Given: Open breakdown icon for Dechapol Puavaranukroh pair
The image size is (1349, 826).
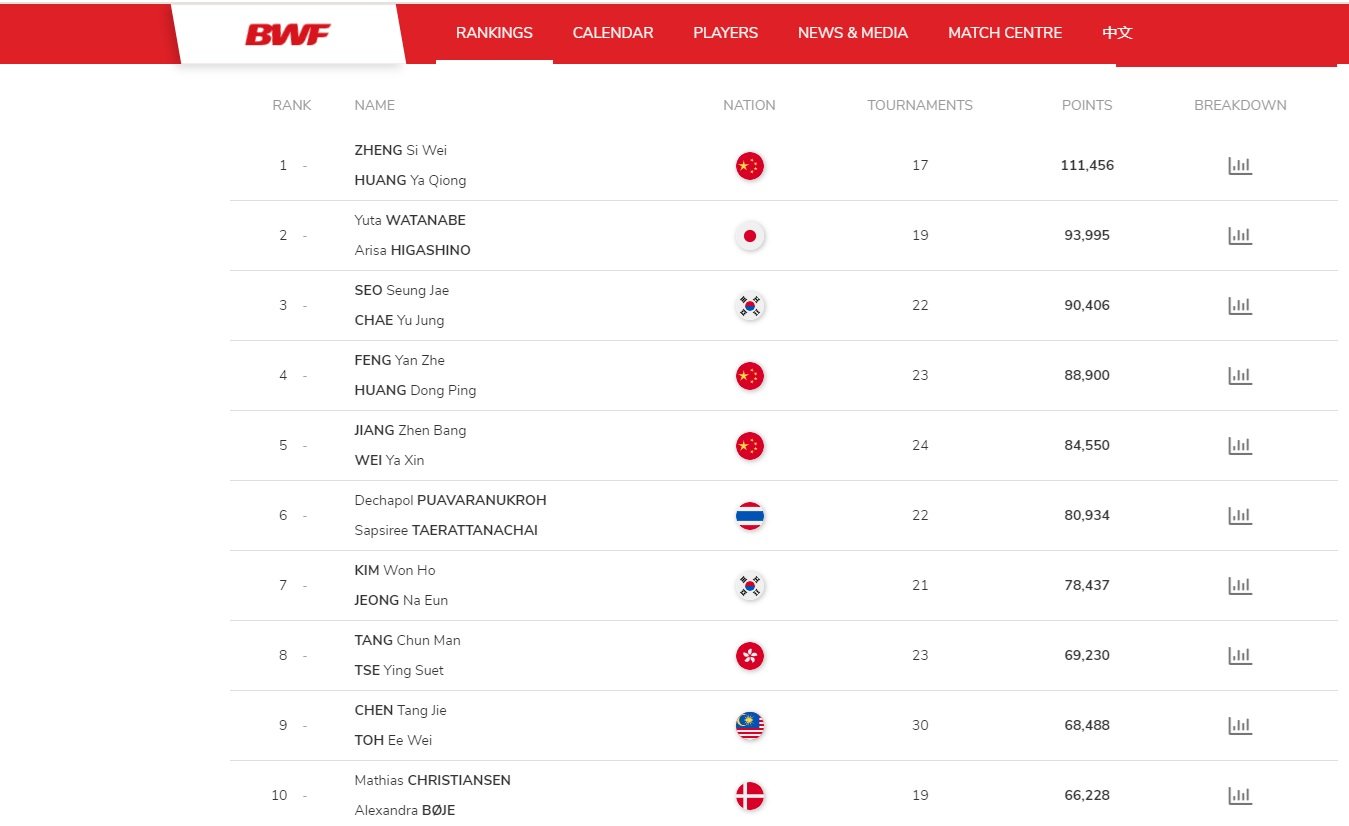Looking at the screenshot, I should pos(1240,516).
